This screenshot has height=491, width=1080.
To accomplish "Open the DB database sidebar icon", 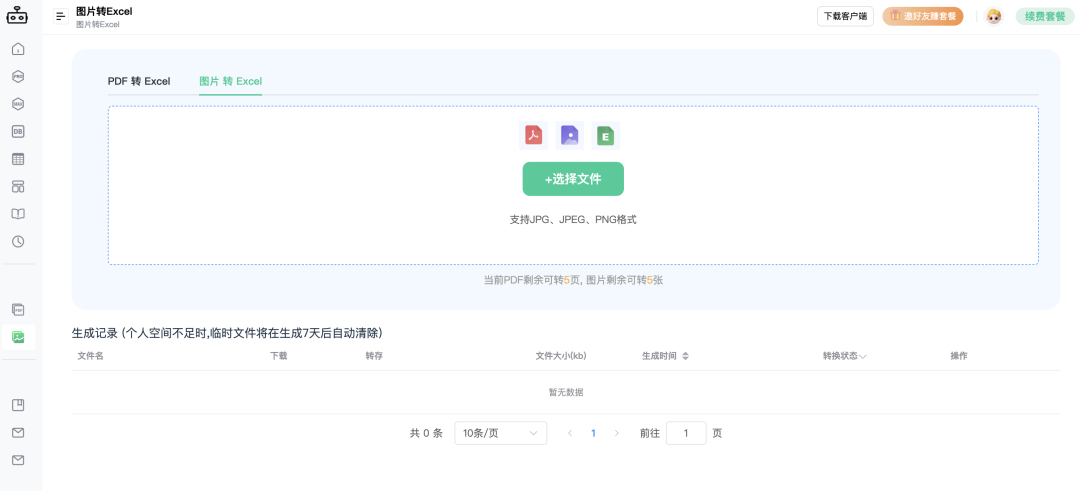I will click(x=18, y=132).
